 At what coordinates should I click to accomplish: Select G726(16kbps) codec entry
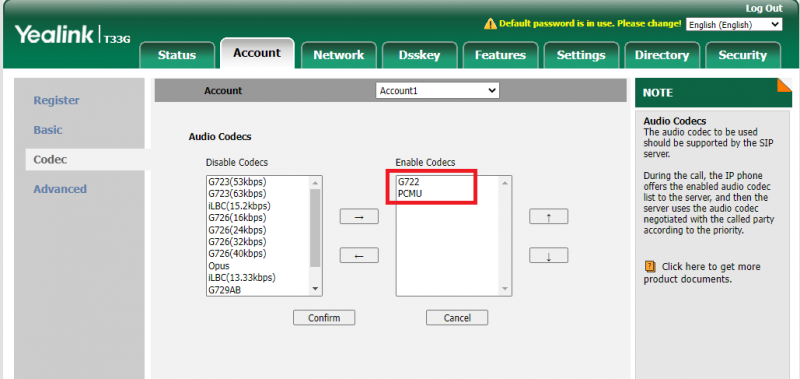pyautogui.click(x=237, y=218)
